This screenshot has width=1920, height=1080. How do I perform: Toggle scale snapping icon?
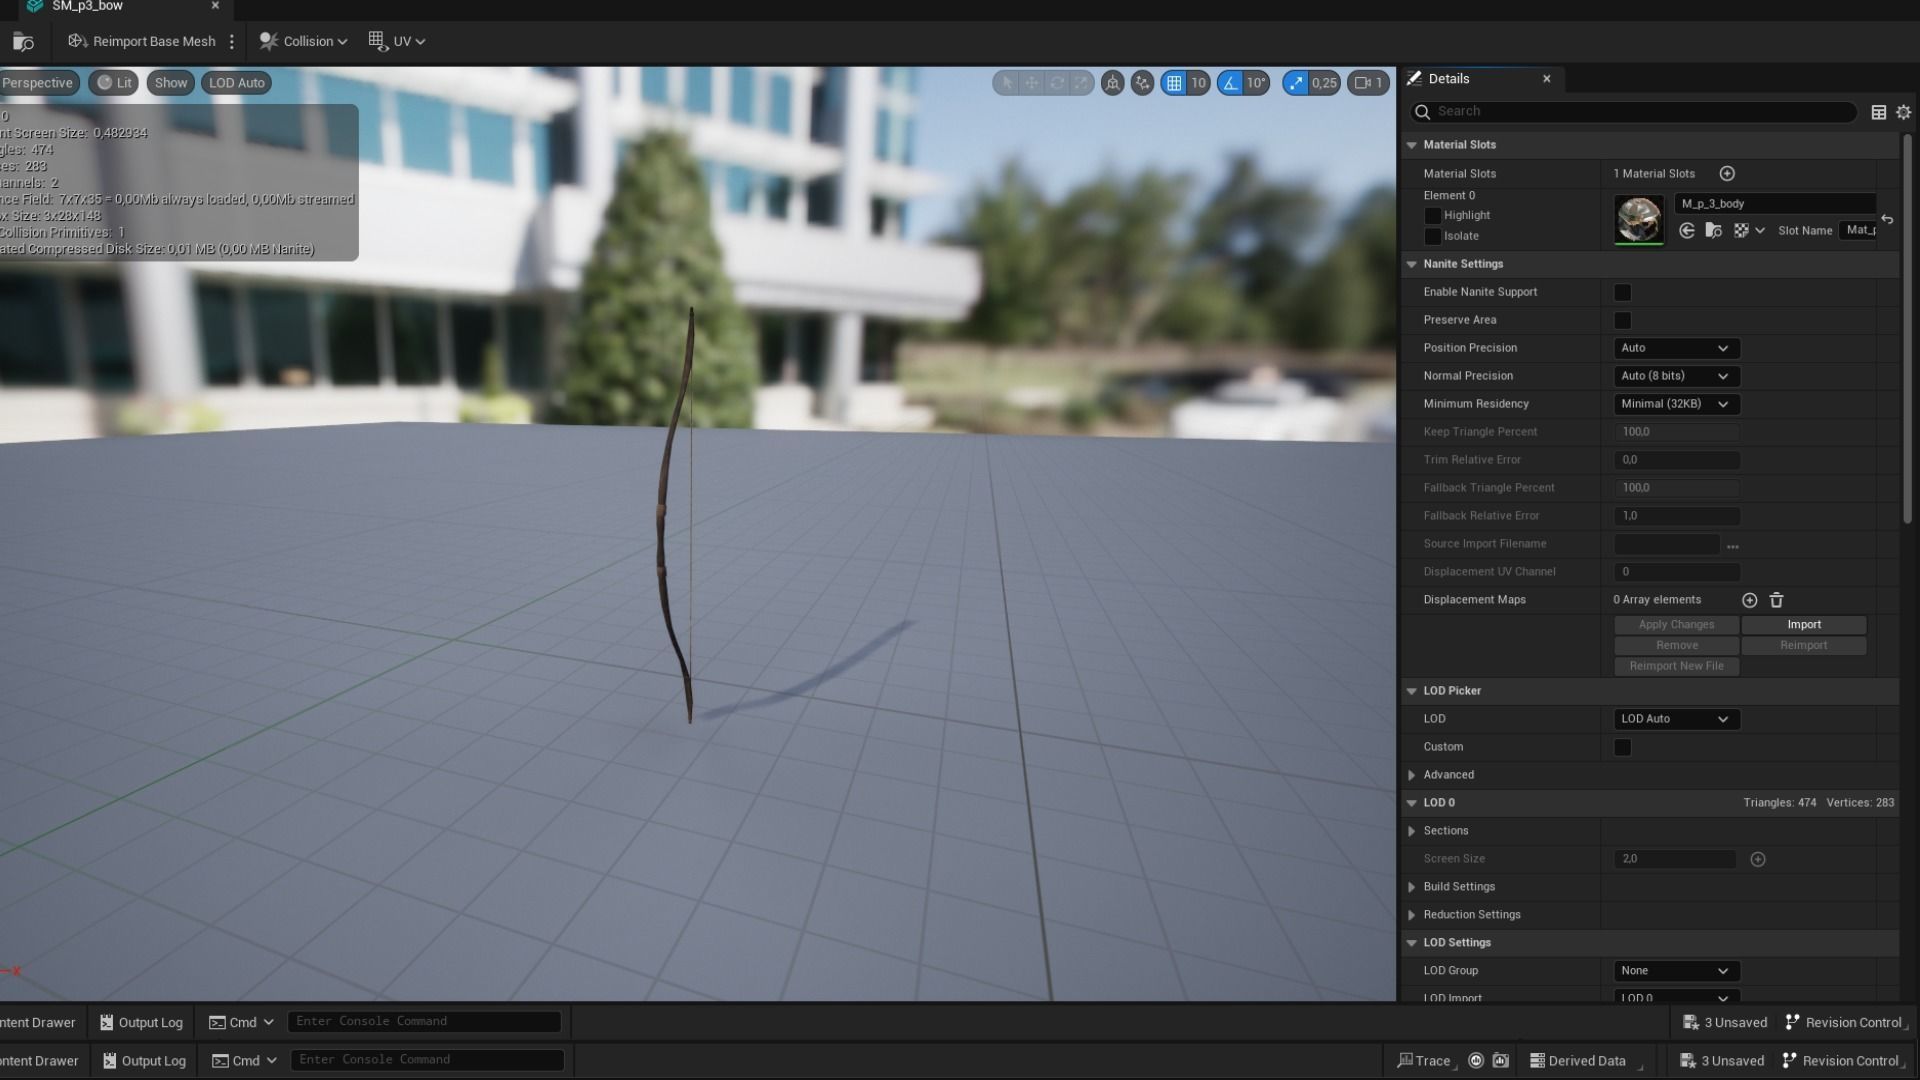[1297, 83]
